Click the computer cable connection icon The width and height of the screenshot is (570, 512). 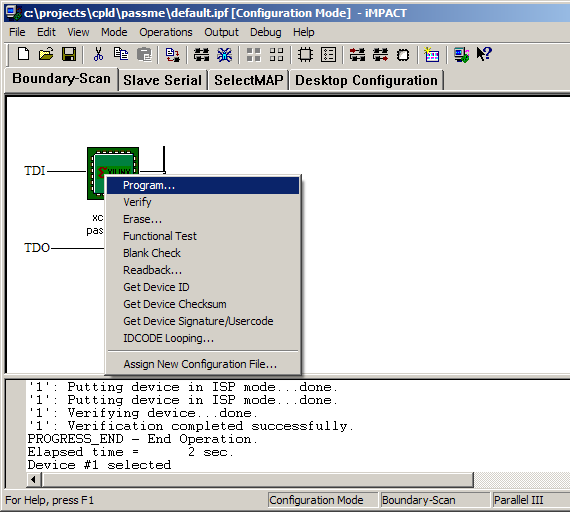click(461, 55)
